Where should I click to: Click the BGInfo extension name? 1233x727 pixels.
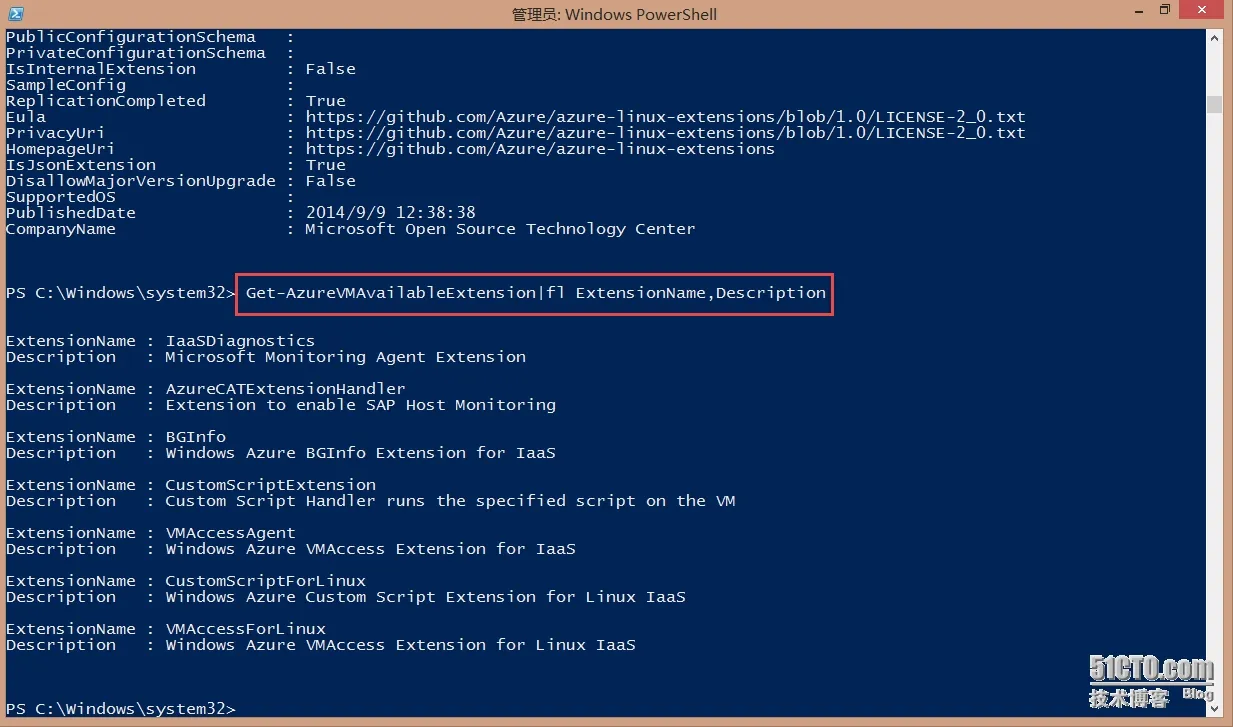click(195, 437)
